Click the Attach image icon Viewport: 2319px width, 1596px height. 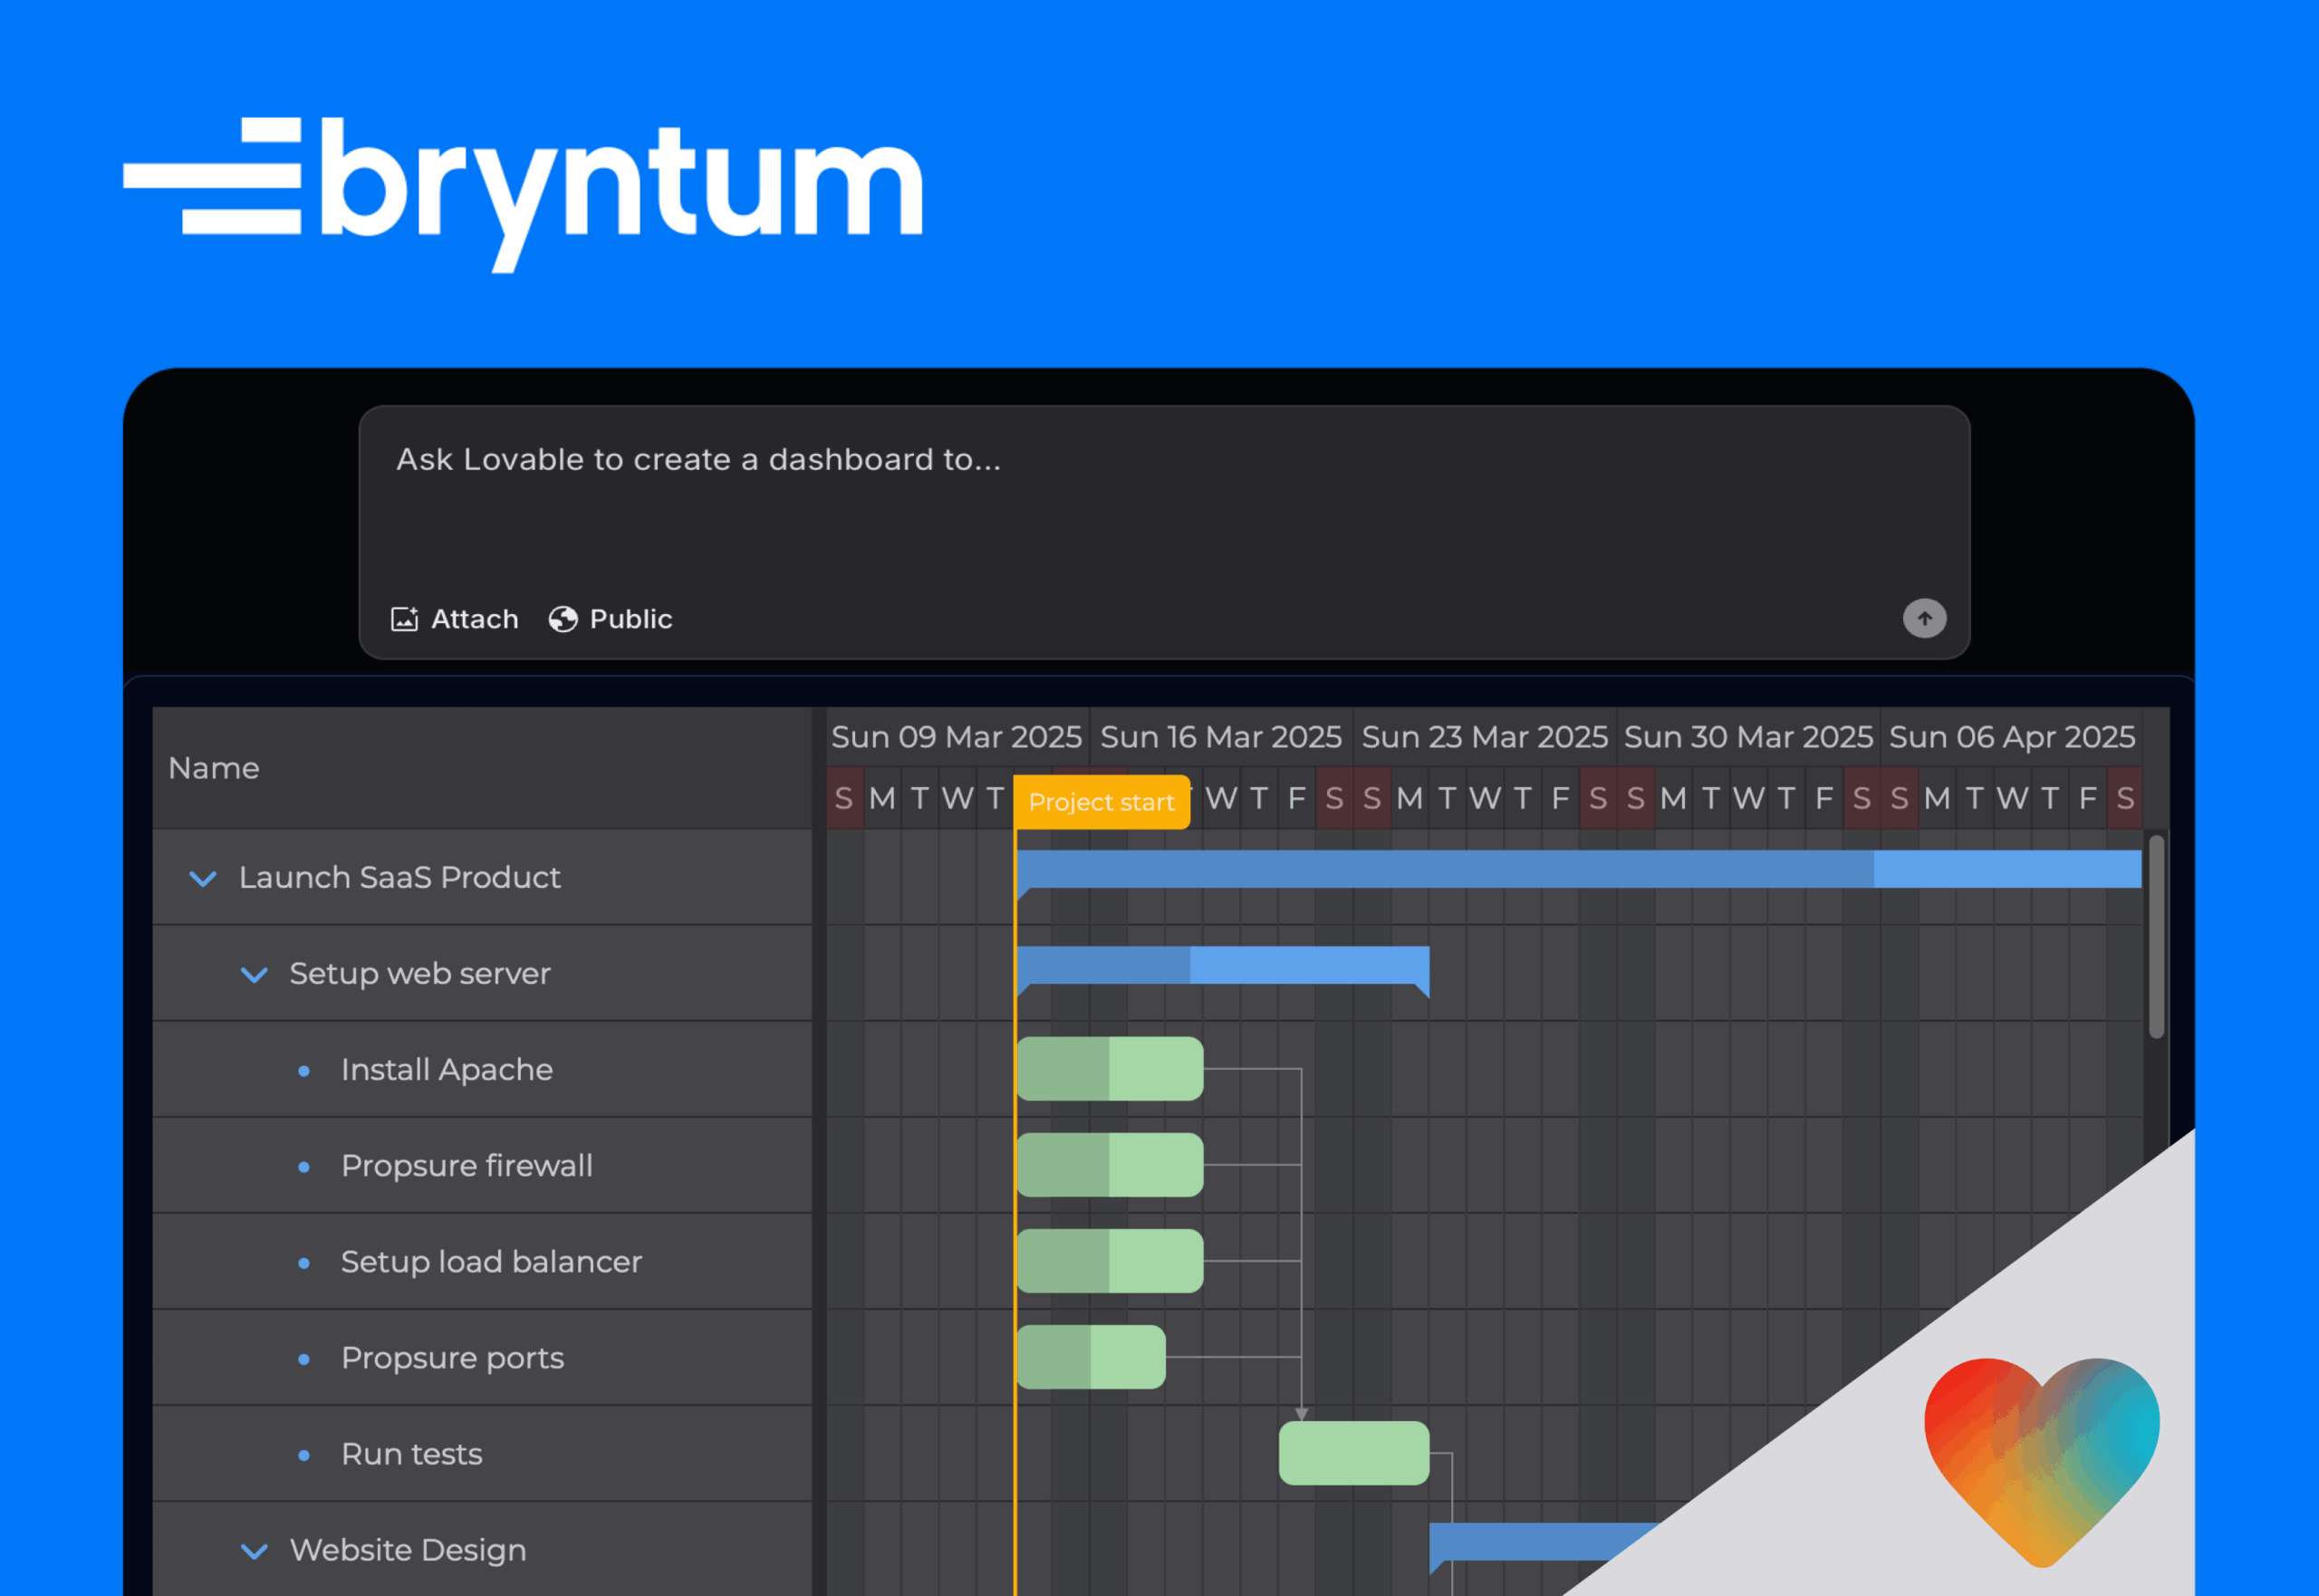(404, 618)
